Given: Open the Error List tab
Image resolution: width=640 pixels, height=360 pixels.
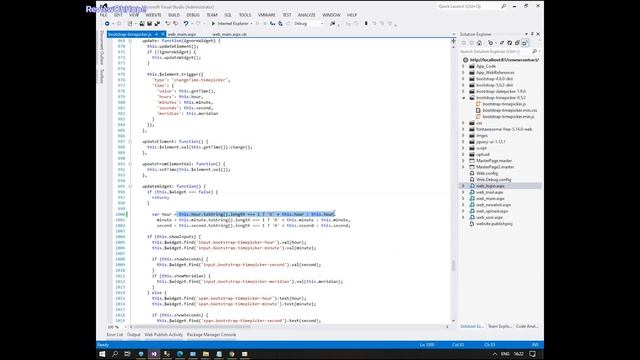Looking at the screenshot, I should pyautogui.click(x=115, y=335).
